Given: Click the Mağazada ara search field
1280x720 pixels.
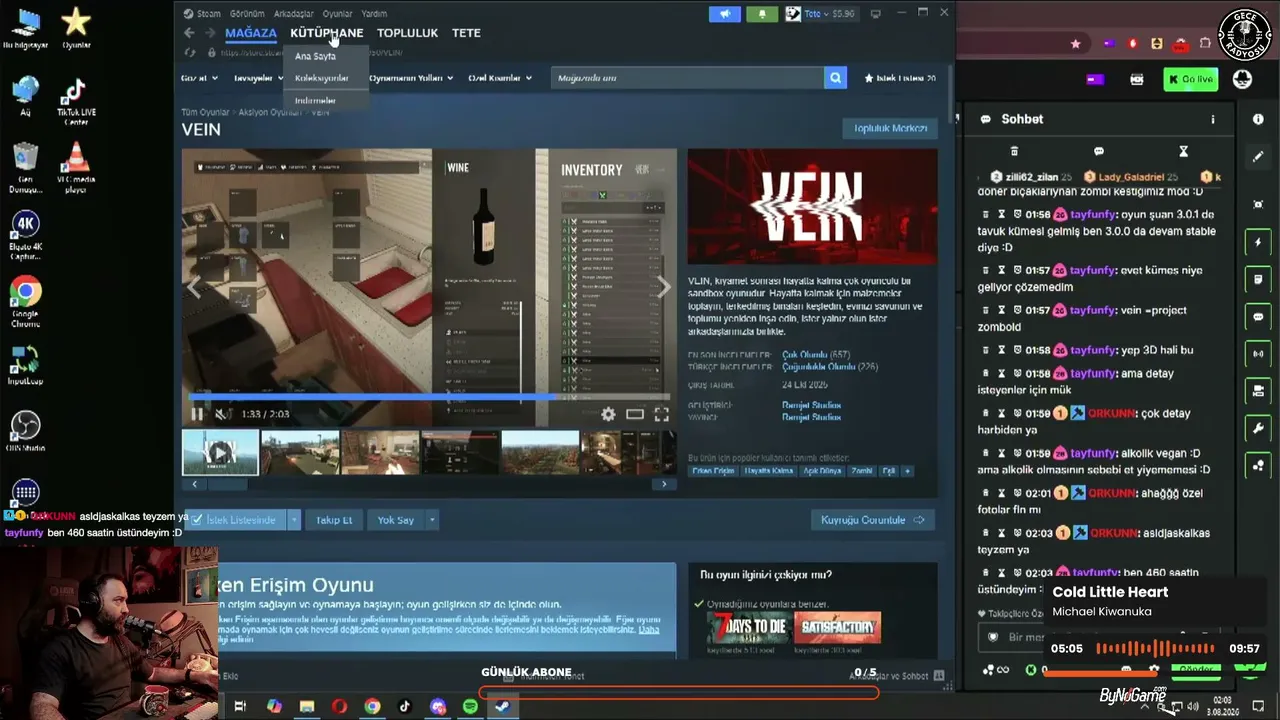Looking at the screenshot, I should [686, 78].
